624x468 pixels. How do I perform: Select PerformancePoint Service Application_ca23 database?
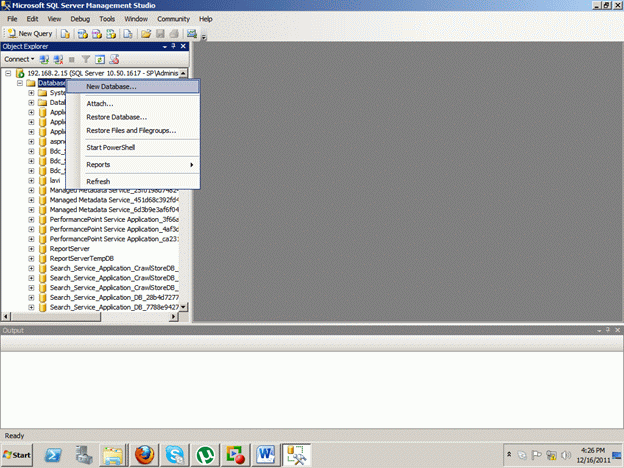point(114,239)
